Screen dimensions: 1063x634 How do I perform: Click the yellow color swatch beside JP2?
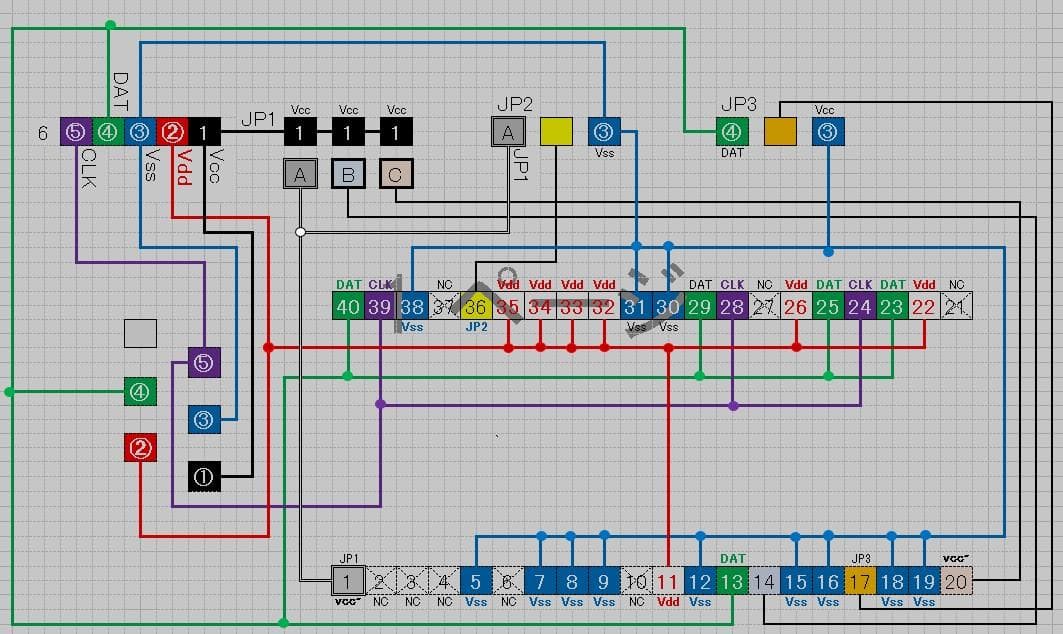click(556, 130)
